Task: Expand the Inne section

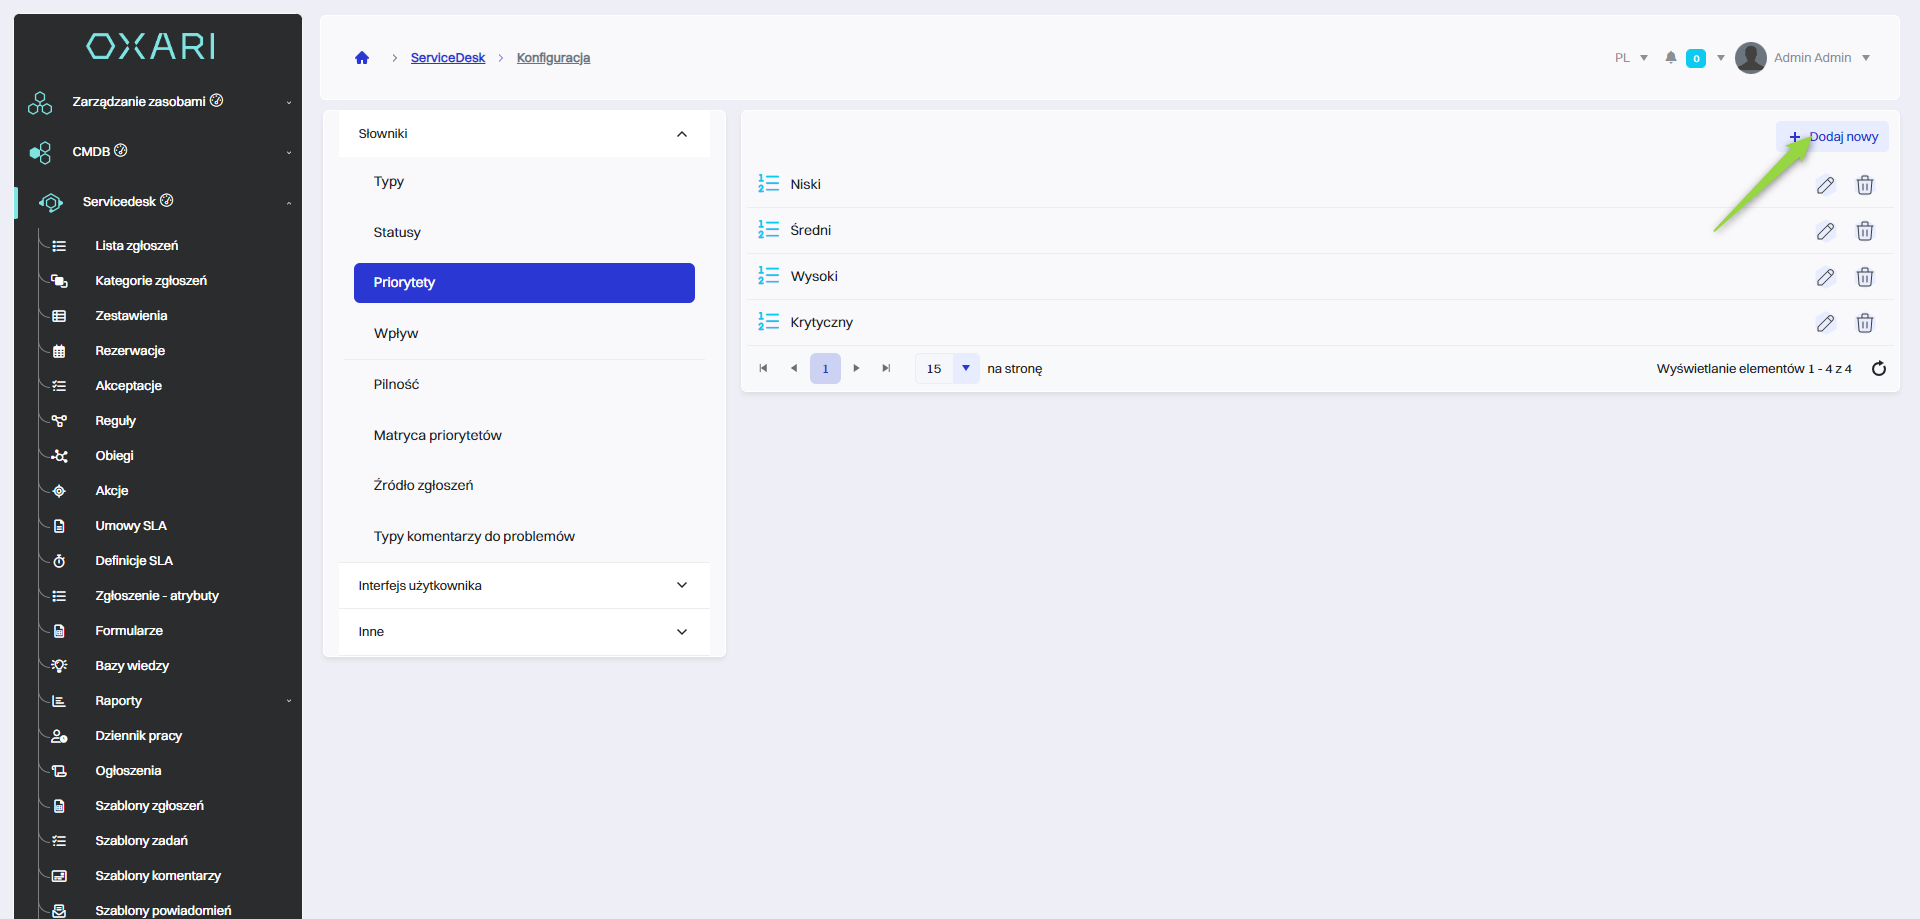Action: pos(681,632)
